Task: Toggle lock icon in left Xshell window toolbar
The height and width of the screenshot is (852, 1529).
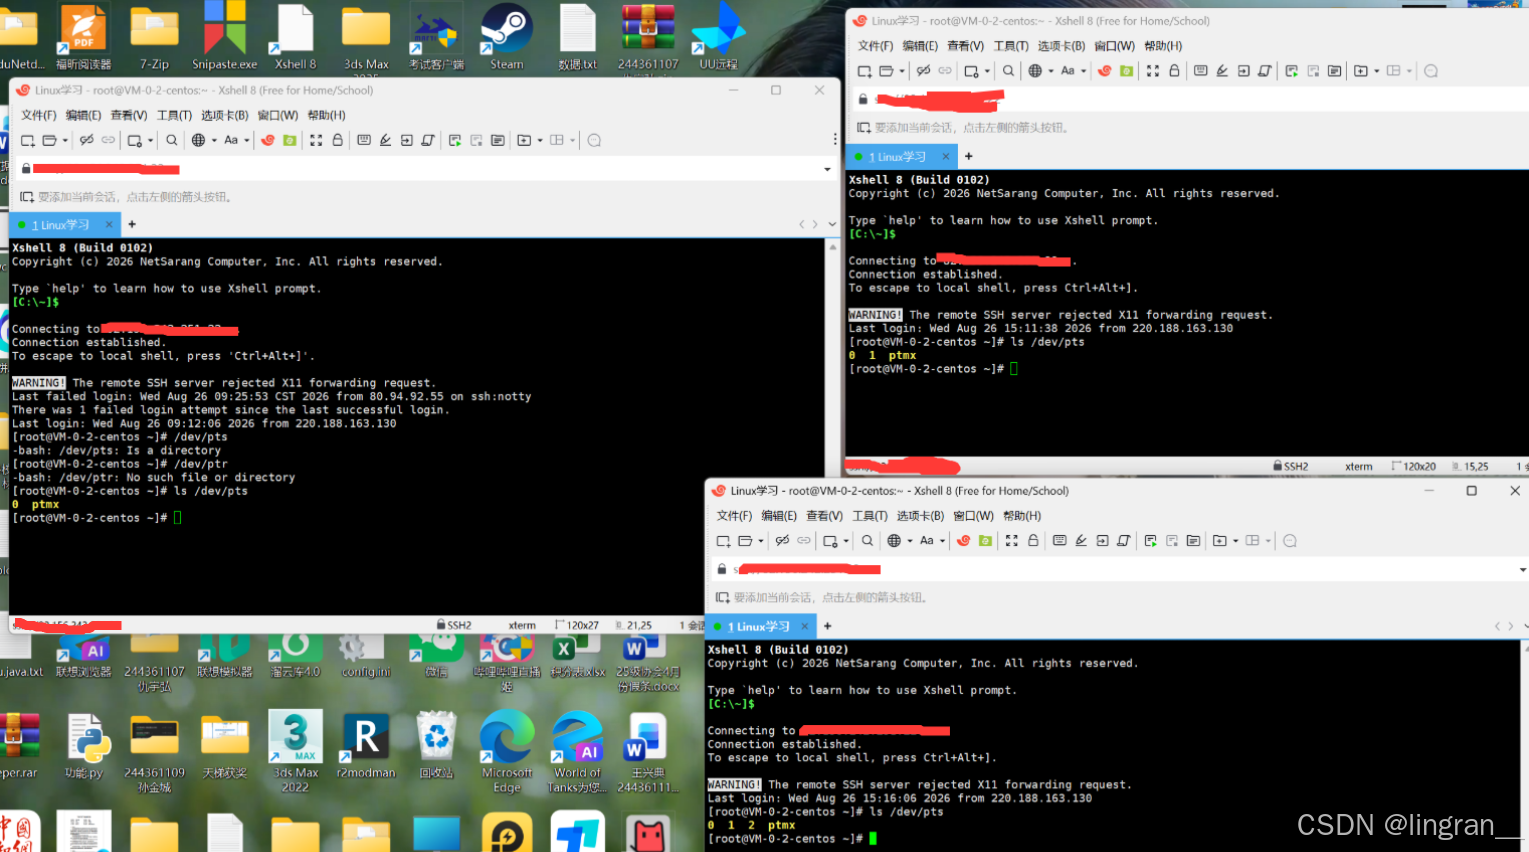Action: pyautogui.click(x=338, y=140)
